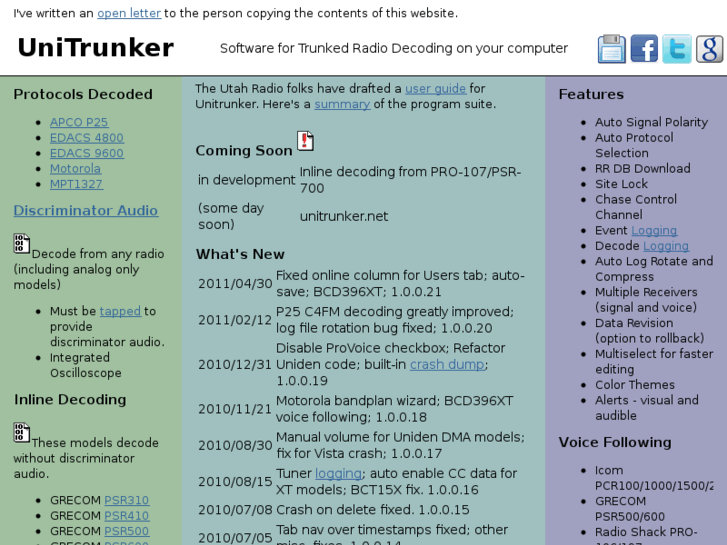727x545 pixels.
Task: Click the 'in development' table cell
Action: click(246, 180)
